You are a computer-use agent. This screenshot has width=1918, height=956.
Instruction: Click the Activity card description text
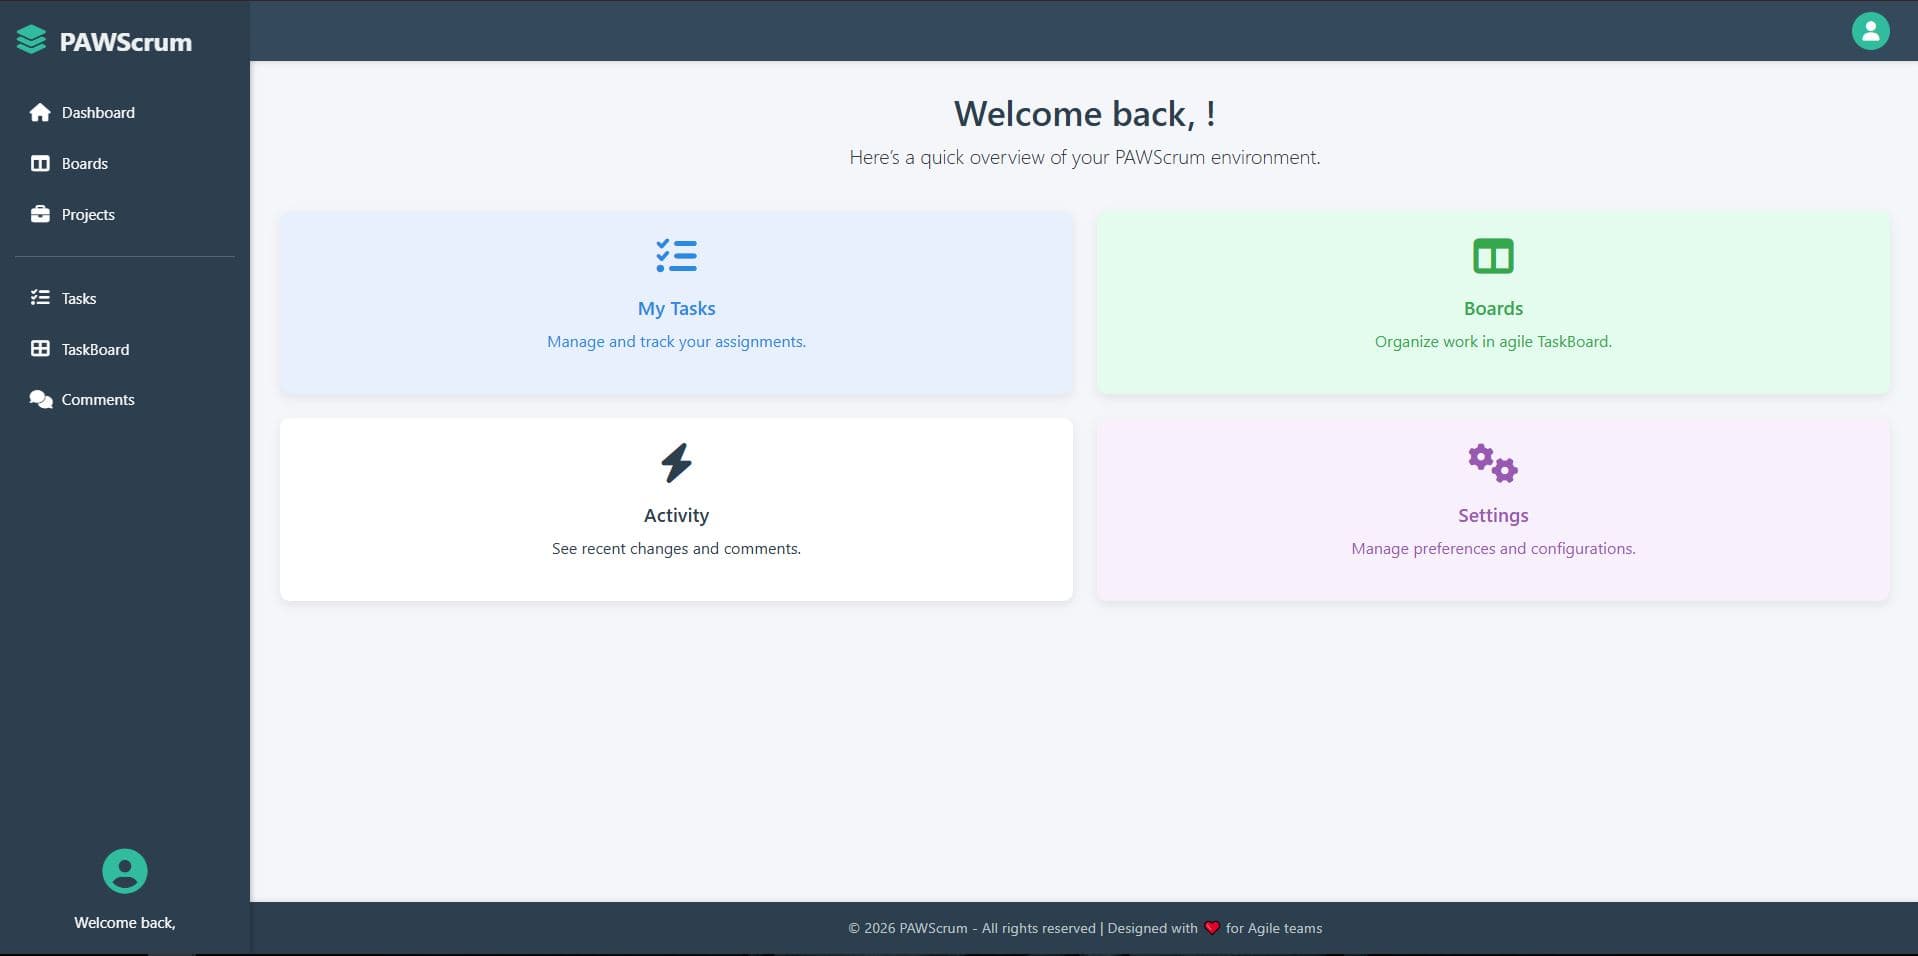pyautogui.click(x=676, y=548)
